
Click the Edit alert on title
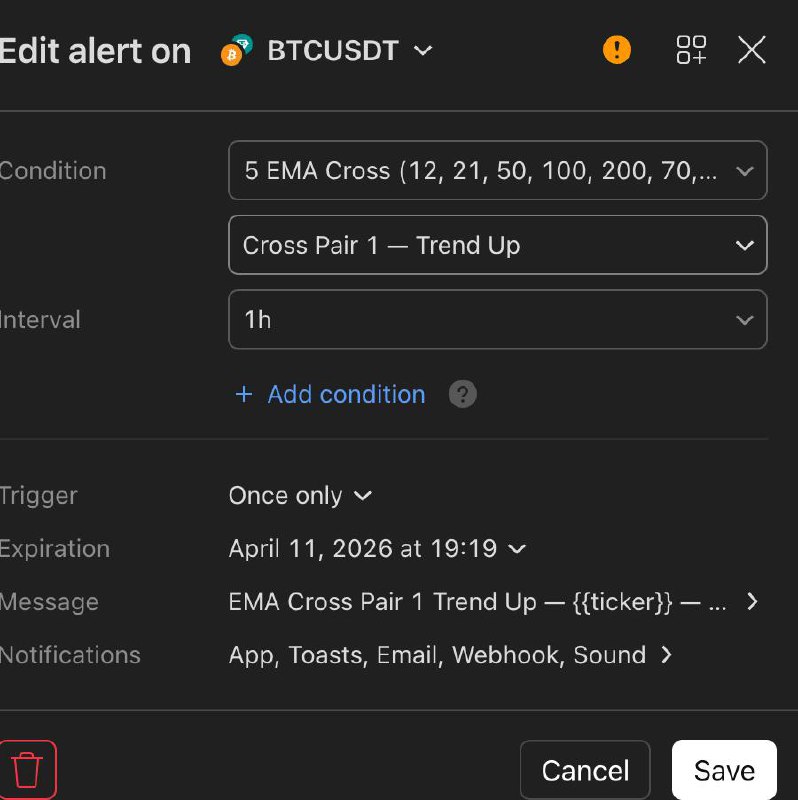pyautogui.click(x=96, y=50)
